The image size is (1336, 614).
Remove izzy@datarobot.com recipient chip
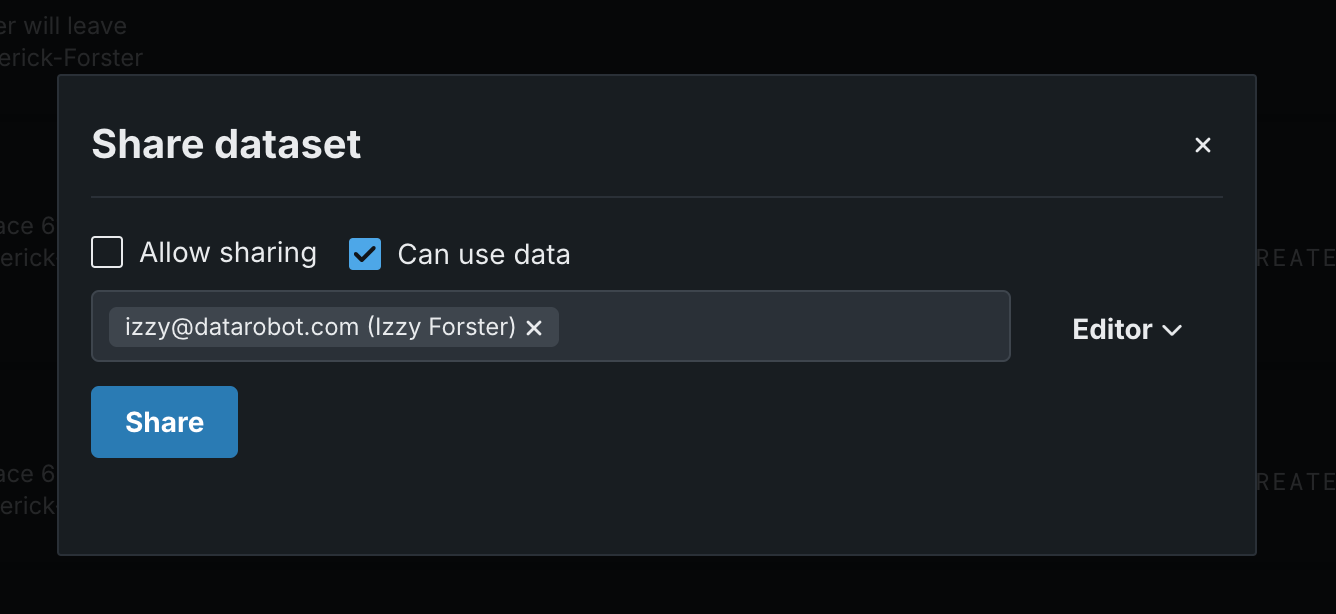coord(534,328)
